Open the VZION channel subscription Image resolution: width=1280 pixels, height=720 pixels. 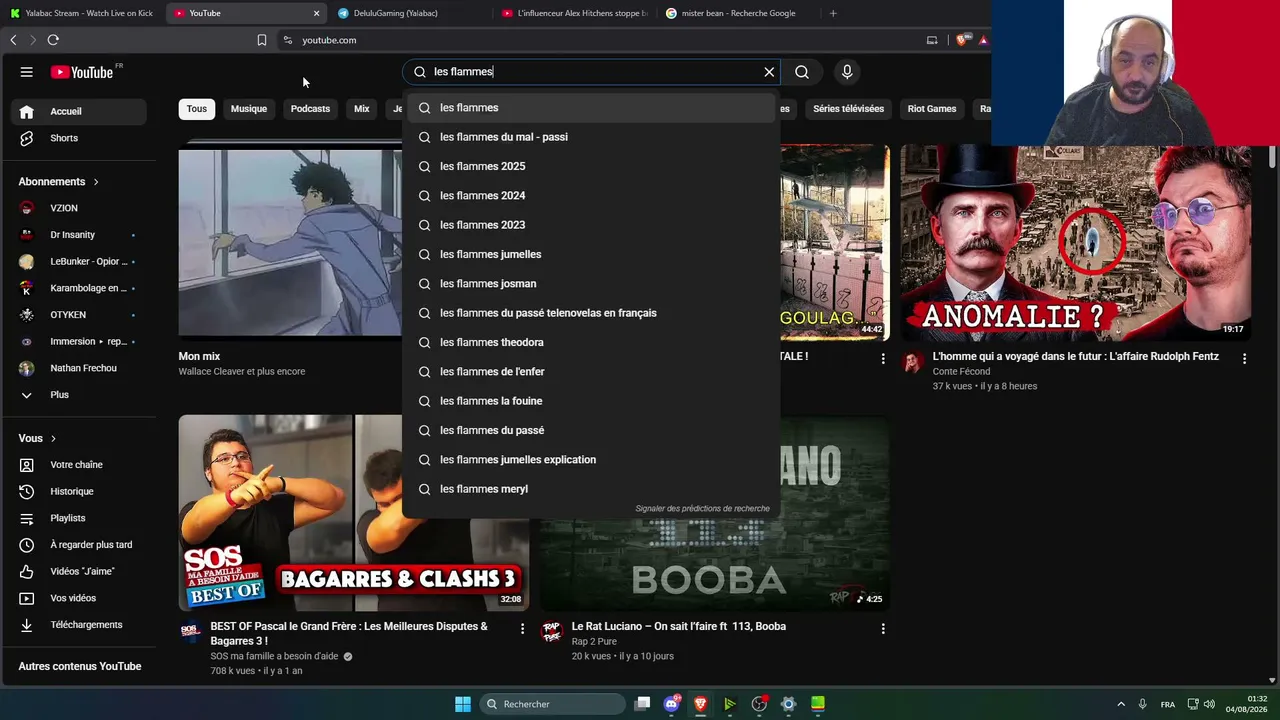tap(78, 208)
